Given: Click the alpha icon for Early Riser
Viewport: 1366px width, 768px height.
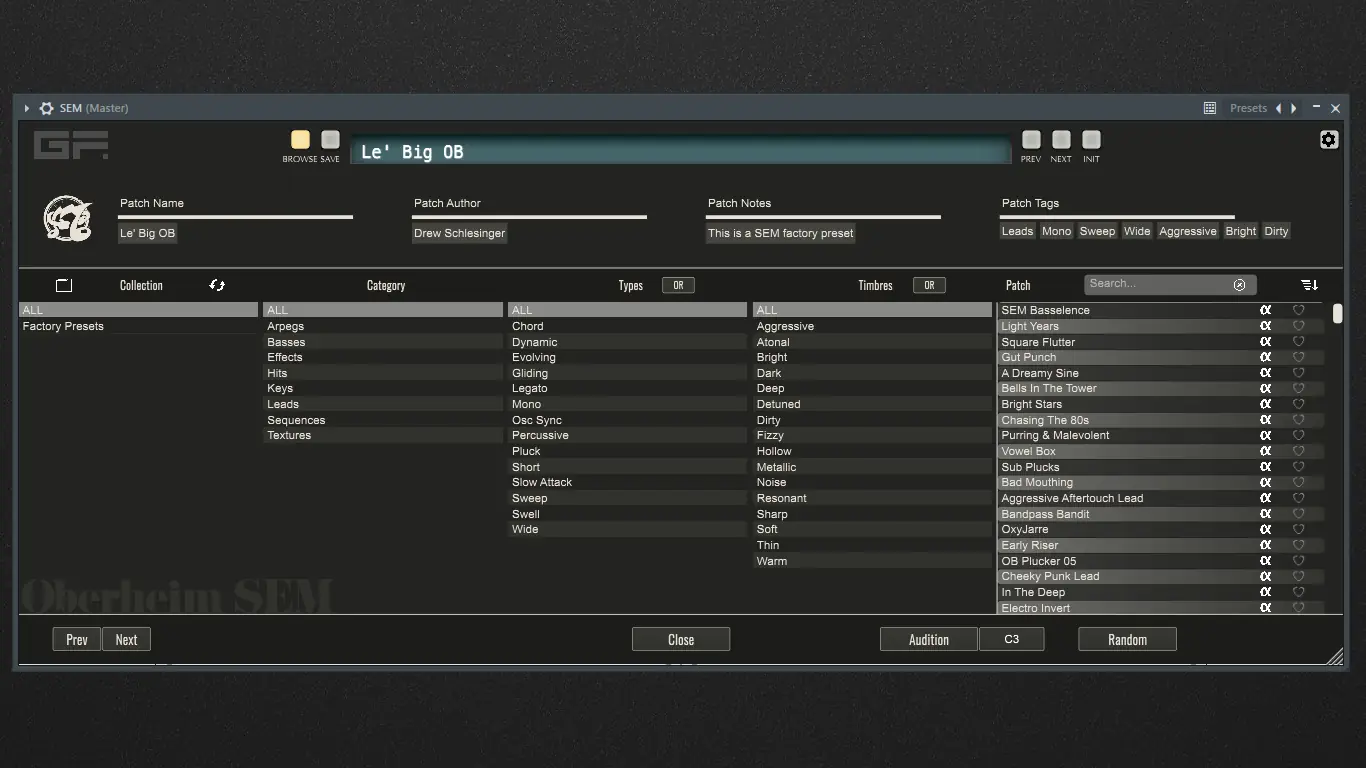Looking at the screenshot, I should (1265, 545).
